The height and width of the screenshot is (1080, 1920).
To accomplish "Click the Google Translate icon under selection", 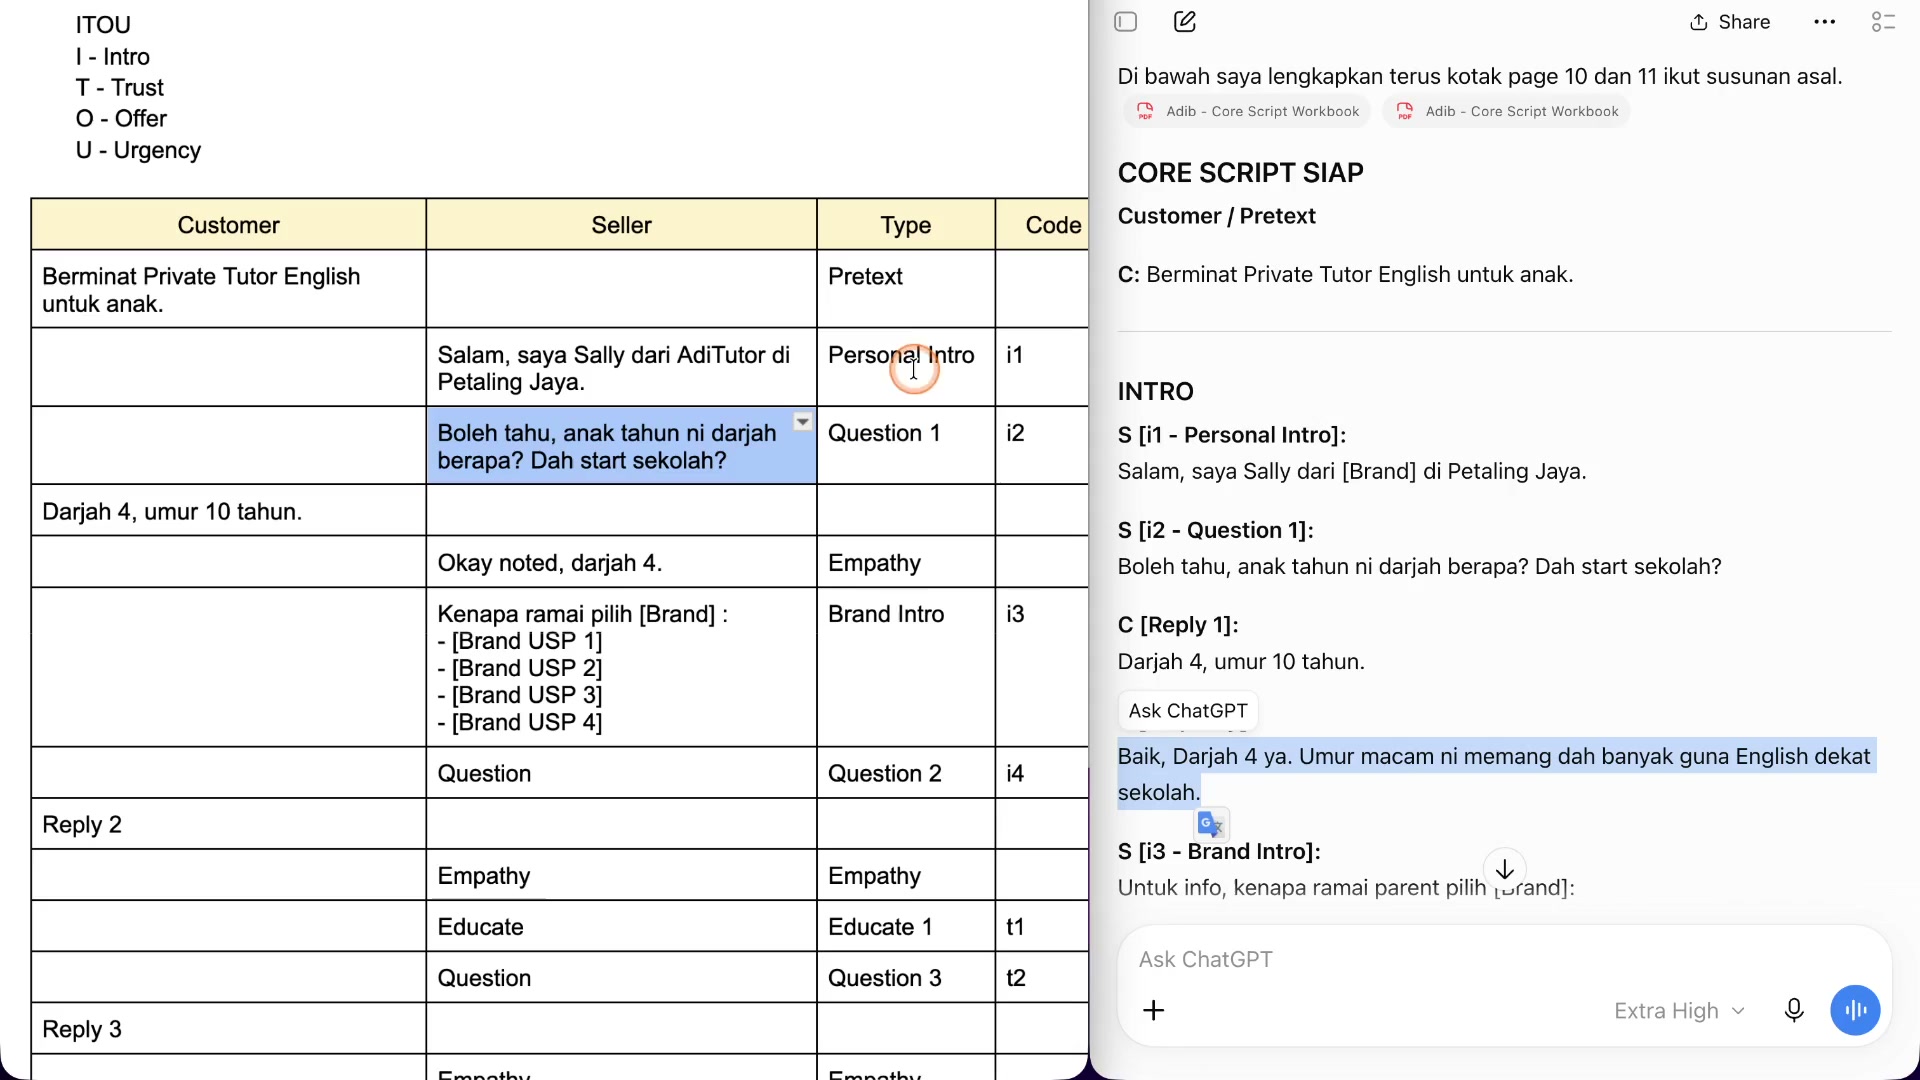I will pyautogui.click(x=1211, y=824).
